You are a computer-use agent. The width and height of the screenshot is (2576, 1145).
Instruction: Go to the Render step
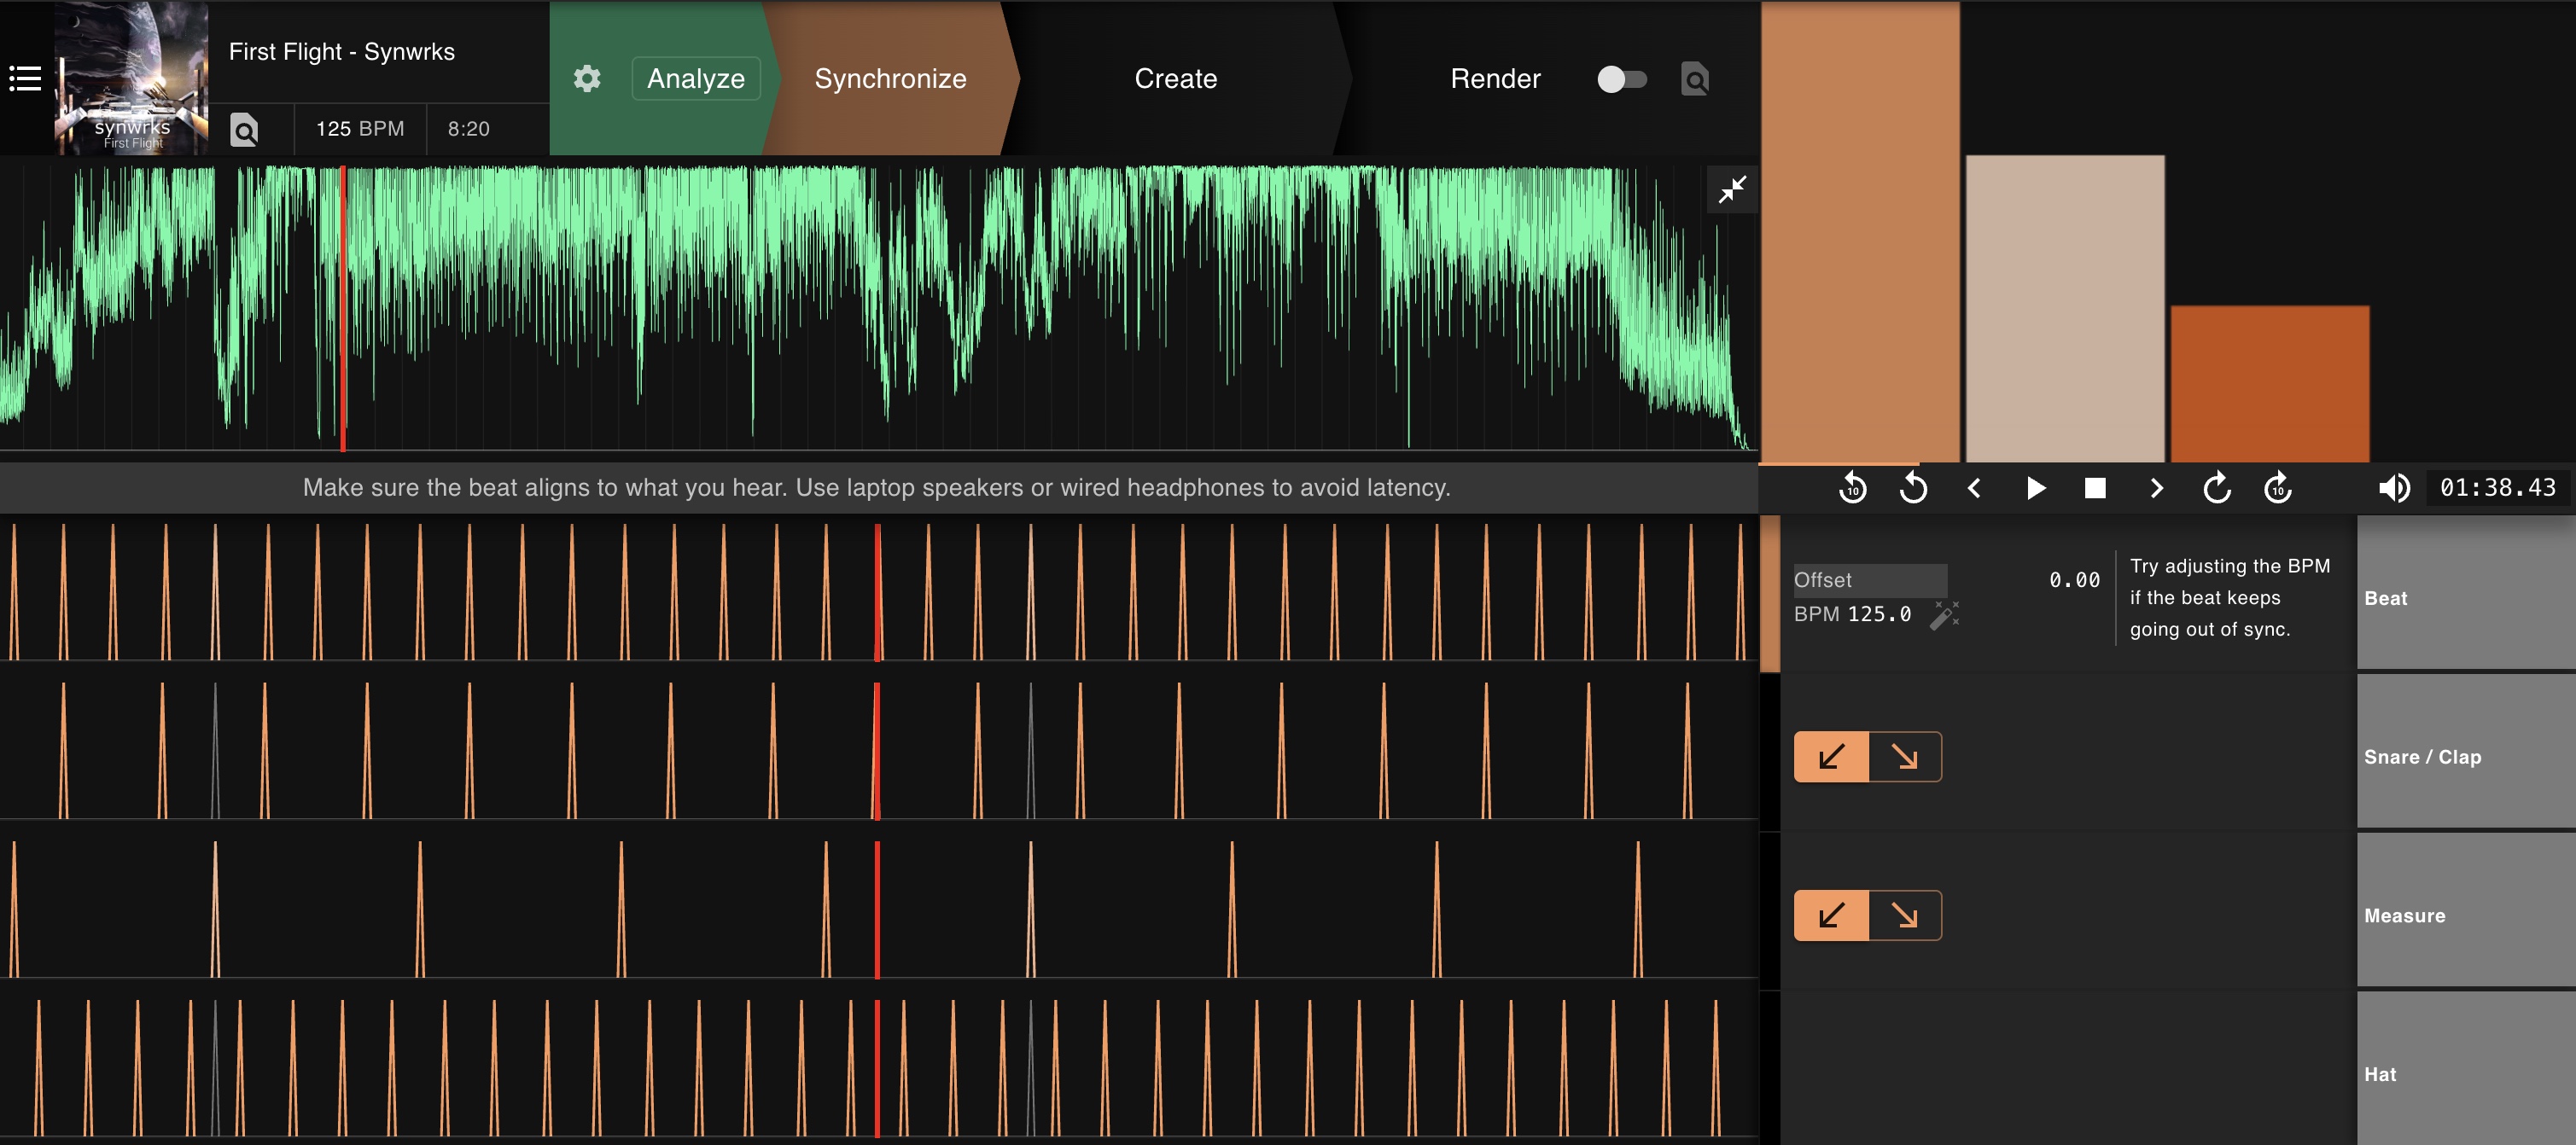click(x=1495, y=78)
